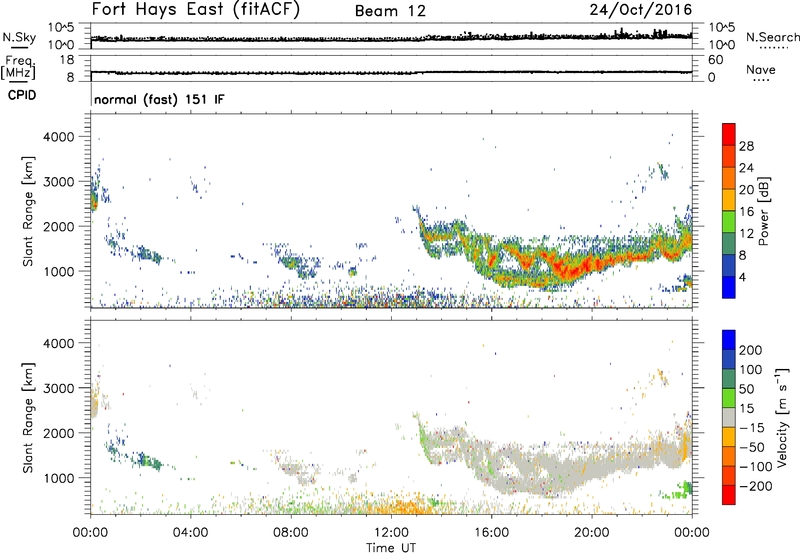
Task: Click the date '24/Oct/2016'
Action: click(641, 10)
